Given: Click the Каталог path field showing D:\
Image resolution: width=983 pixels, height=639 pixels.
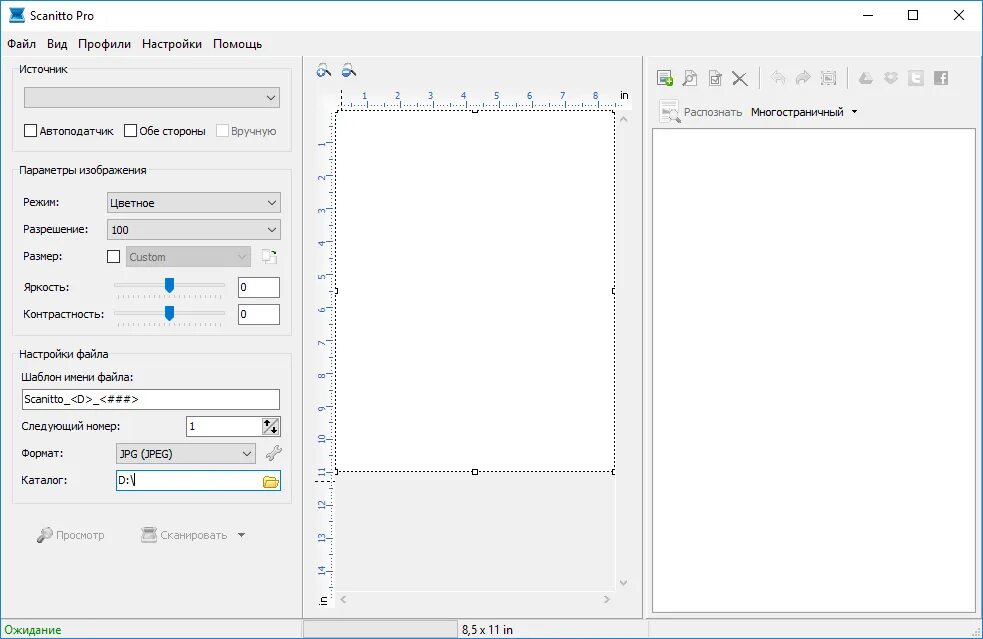Looking at the screenshot, I should (x=189, y=481).
